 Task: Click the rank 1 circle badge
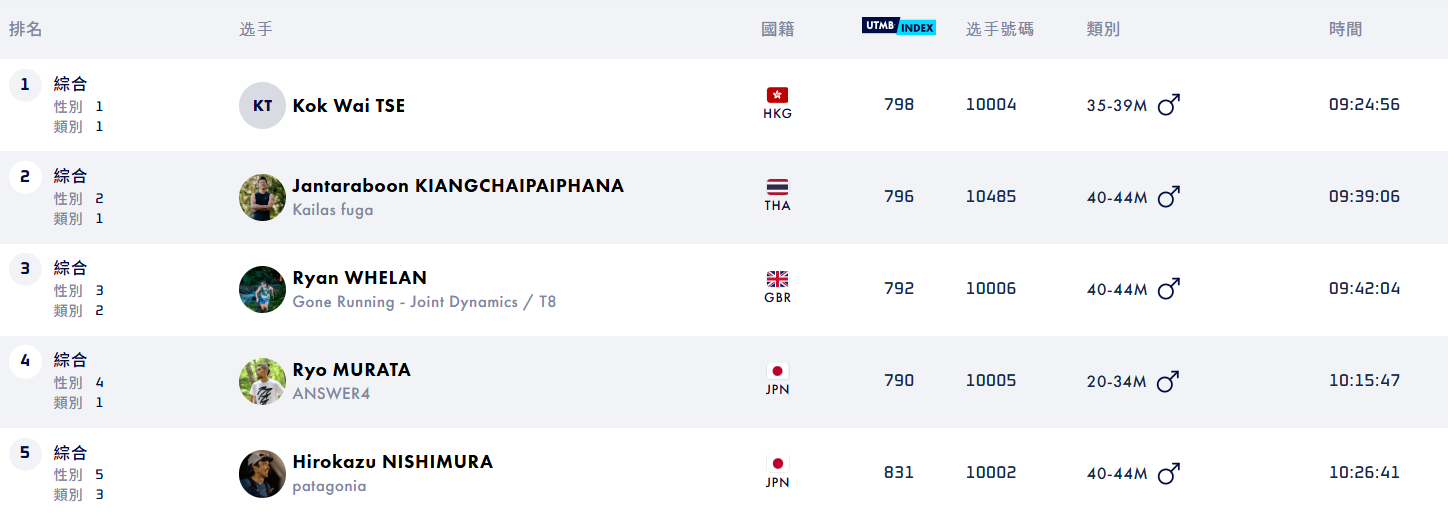pyautogui.click(x=25, y=85)
